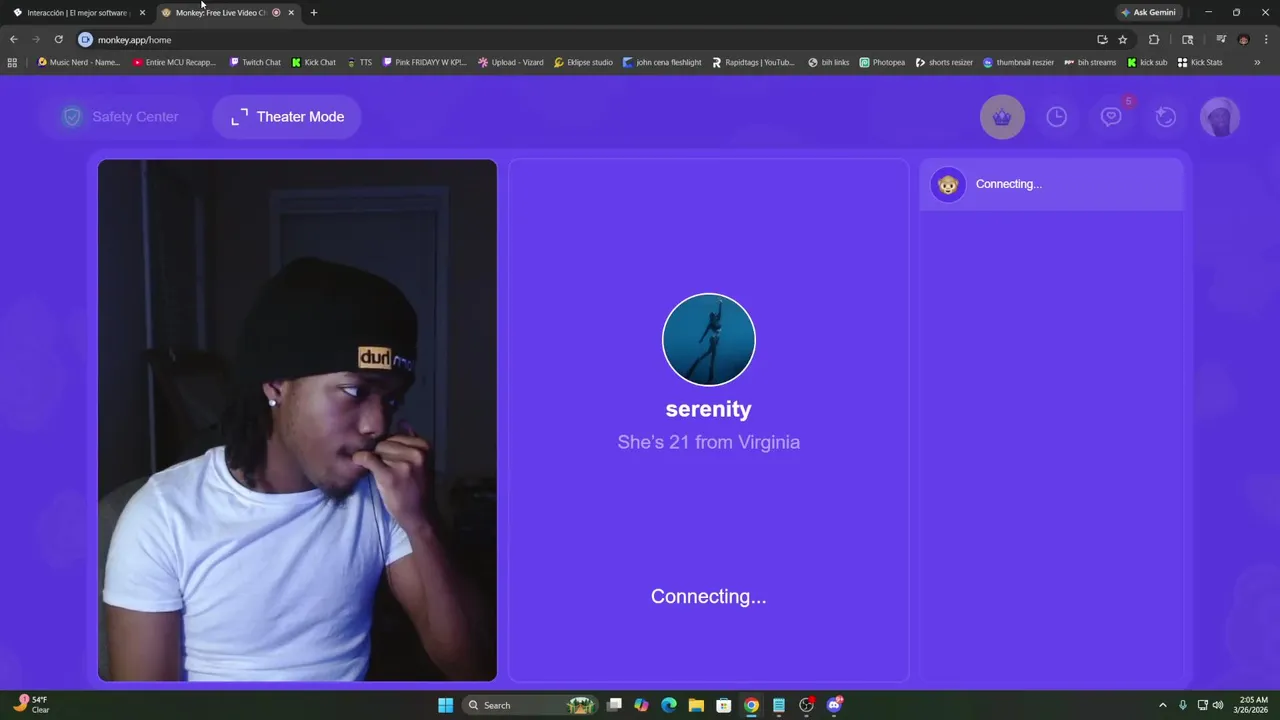Open the weather widget showing 54°F
Screen dimensions: 1280x720
click(x=30, y=705)
